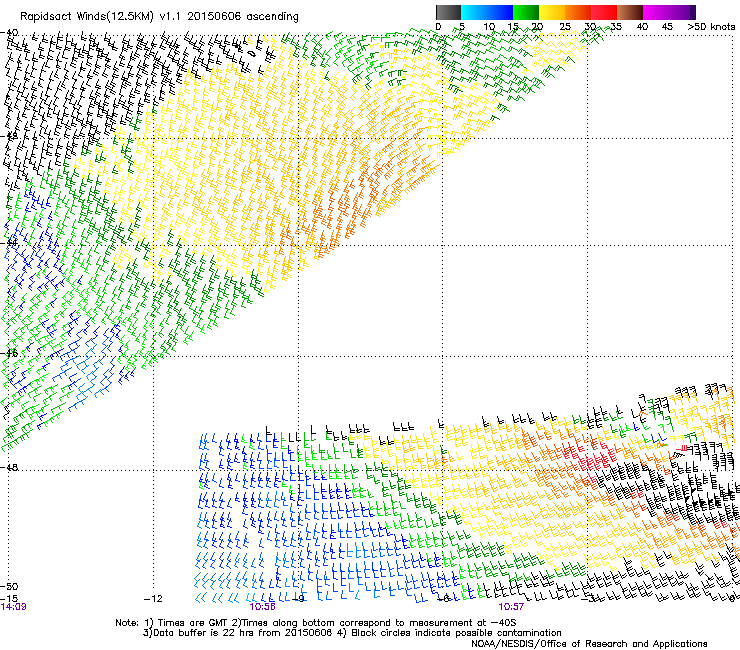Viewport: 740px width, 650px height.
Task: Click the purple '10:57' time label
Action: 511,607
